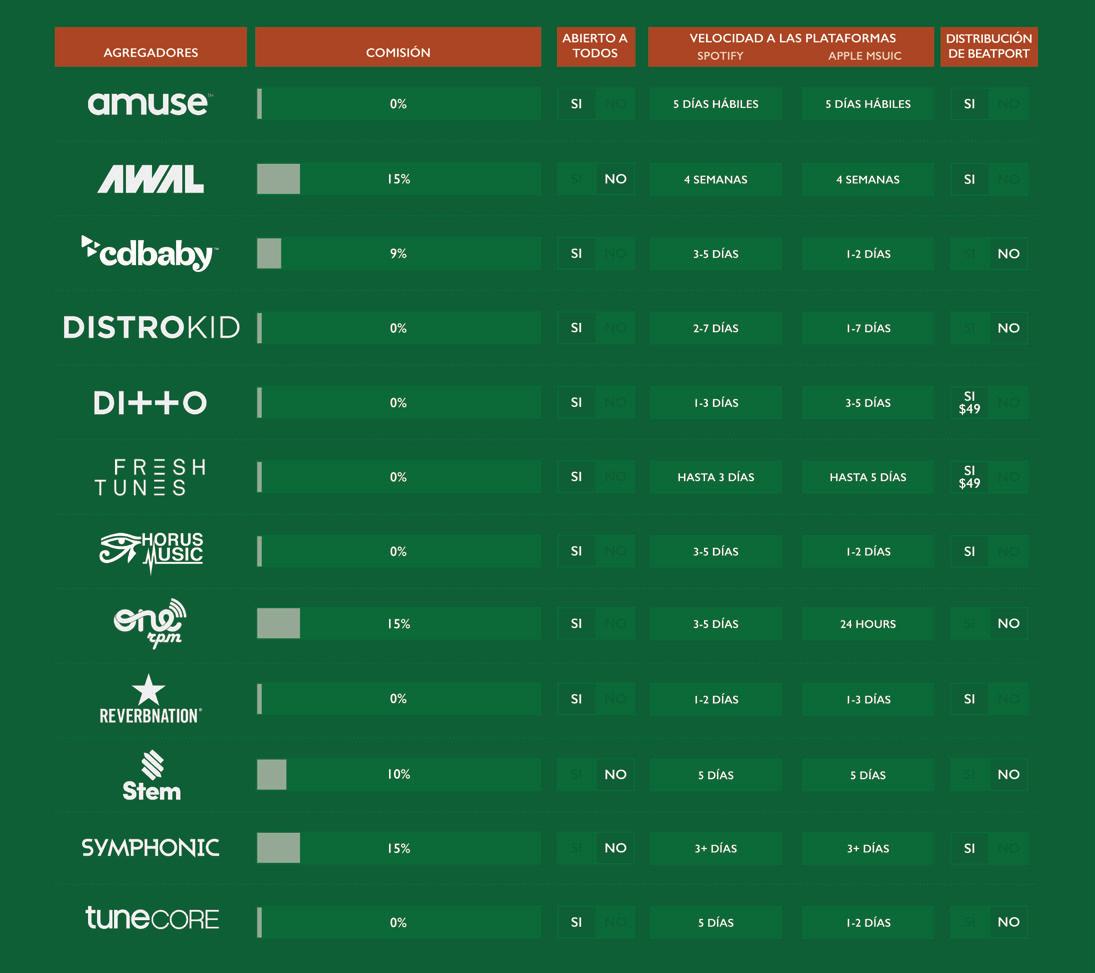This screenshot has height=973, width=1095.
Task: Click Fresh Tunes 'HASTA 3 DÍAS' cell
Action: (x=716, y=477)
